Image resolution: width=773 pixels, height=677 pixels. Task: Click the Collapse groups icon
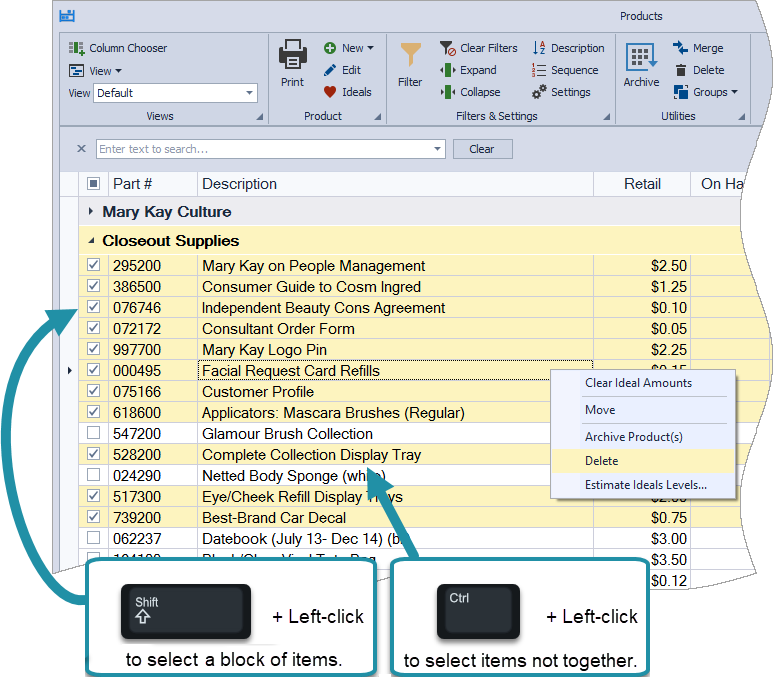(448, 92)
